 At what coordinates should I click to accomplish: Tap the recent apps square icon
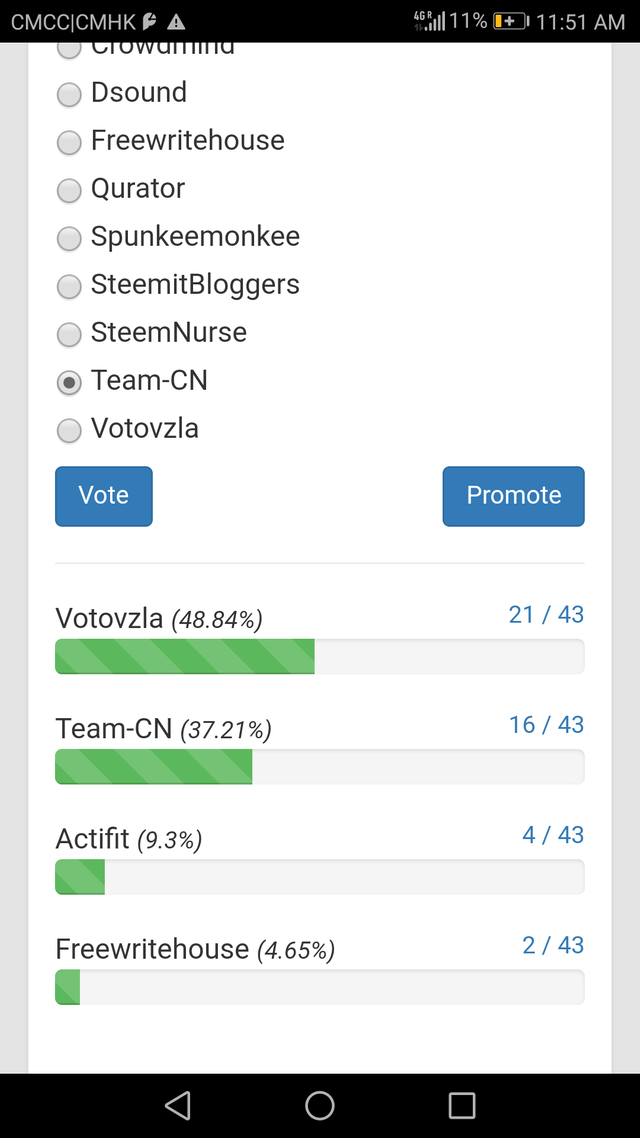pos(462,1105)
